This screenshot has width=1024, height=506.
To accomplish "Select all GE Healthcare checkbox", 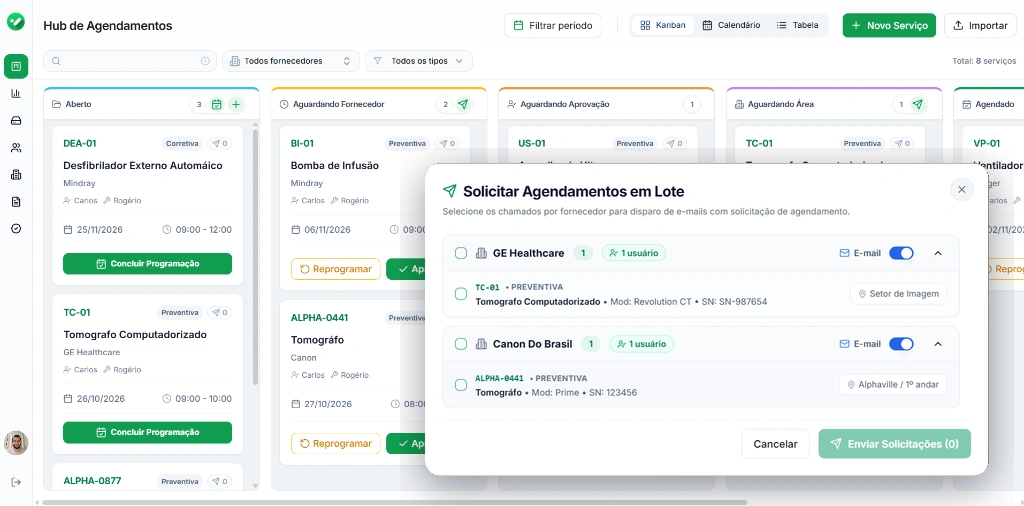I will [460, 253].
